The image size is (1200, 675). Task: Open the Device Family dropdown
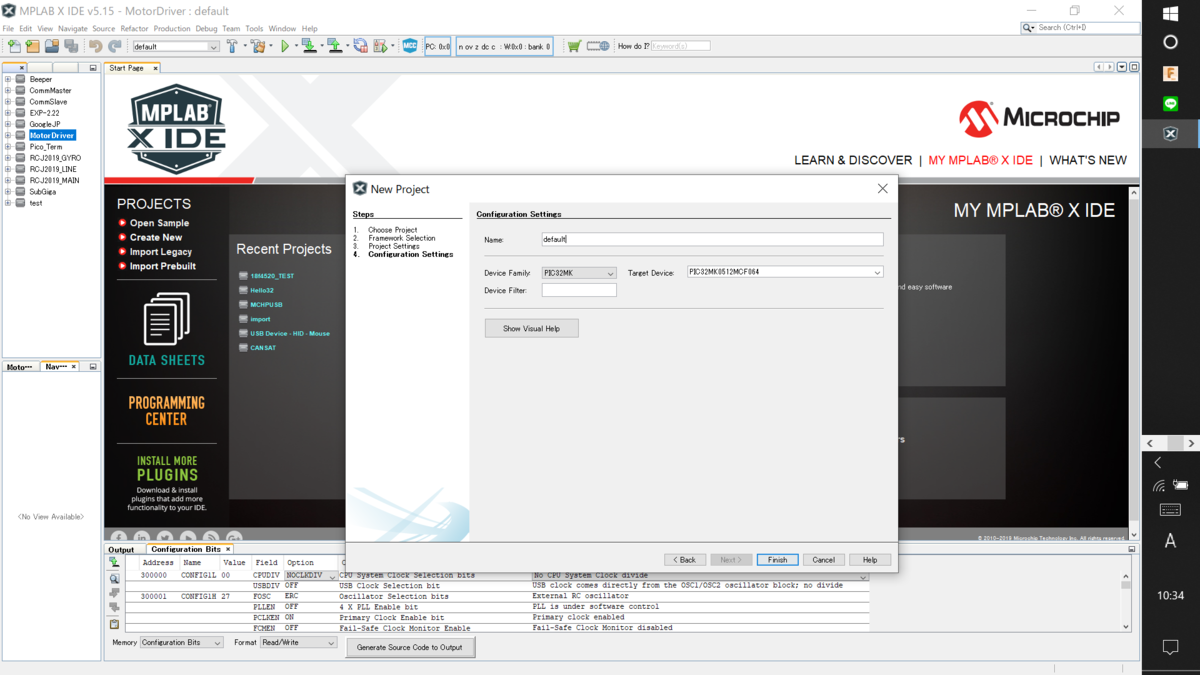(x=579, y=273)
